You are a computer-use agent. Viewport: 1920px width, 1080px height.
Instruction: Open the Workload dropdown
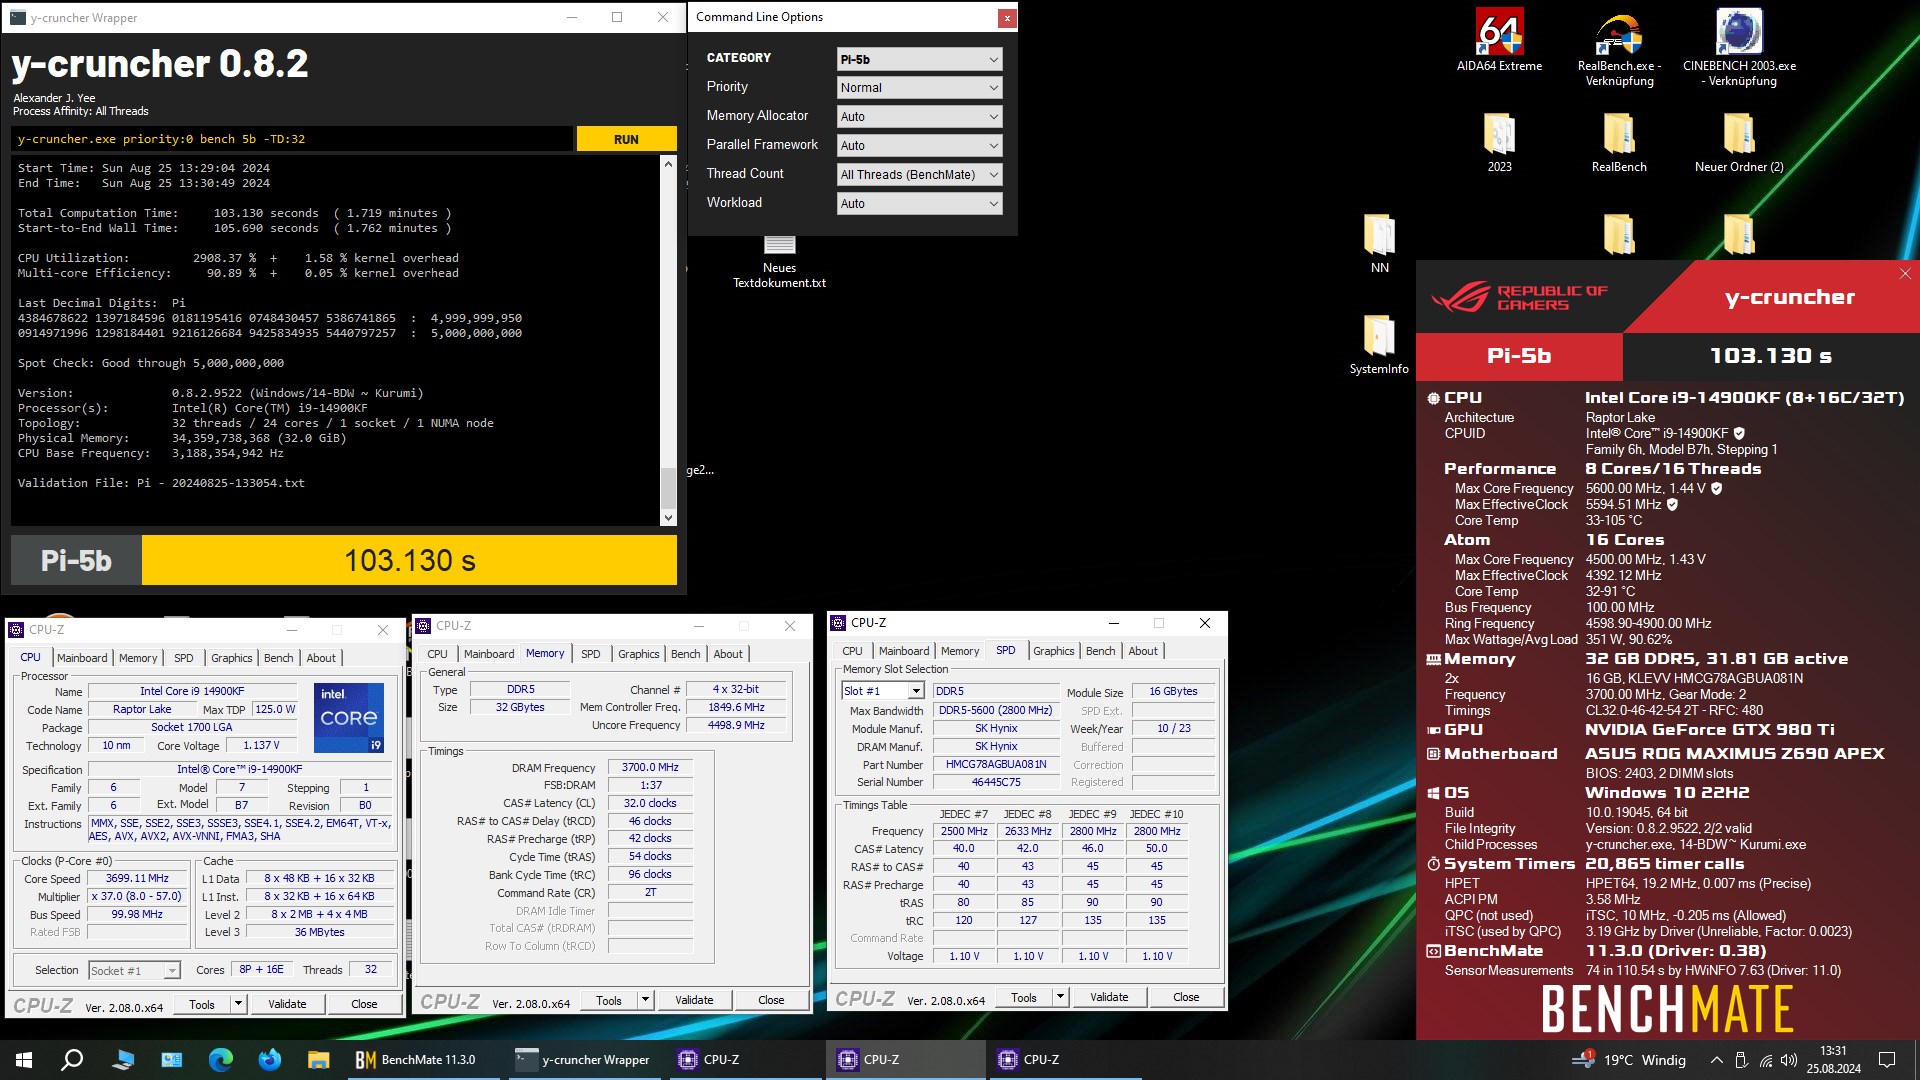tap(919, 204)
